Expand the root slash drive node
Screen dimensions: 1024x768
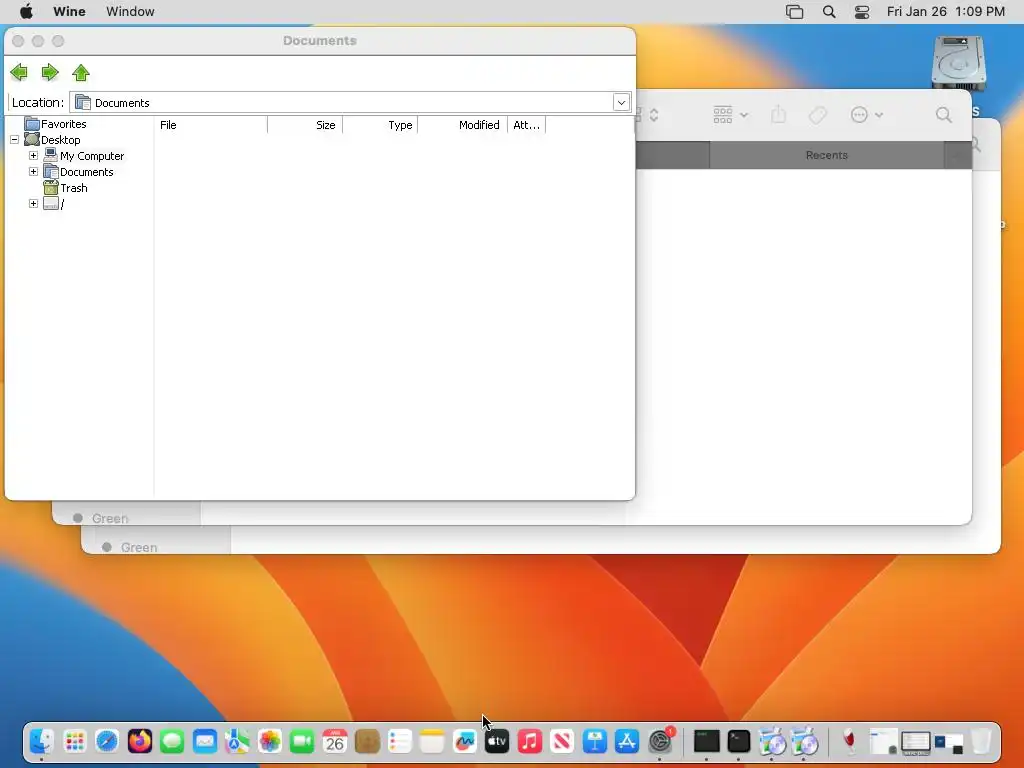point(33,204)
